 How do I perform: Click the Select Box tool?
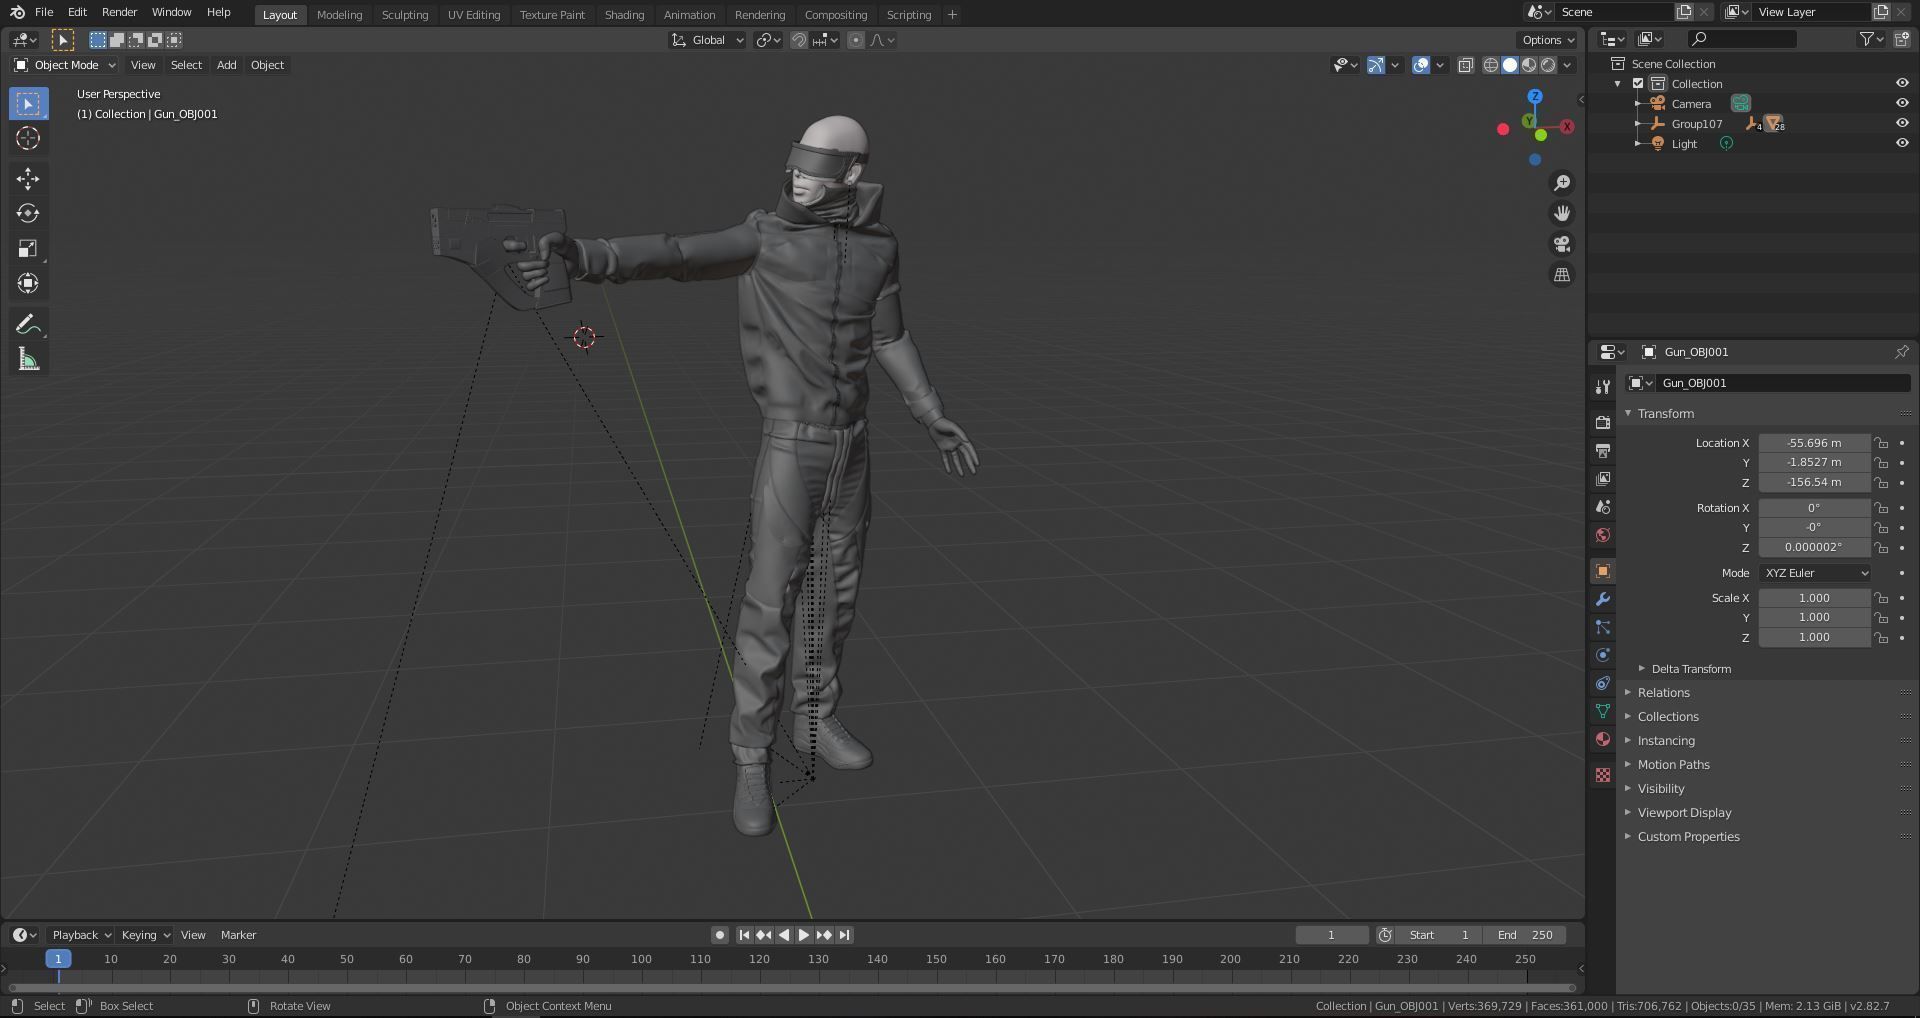click(x=28, y=104)
